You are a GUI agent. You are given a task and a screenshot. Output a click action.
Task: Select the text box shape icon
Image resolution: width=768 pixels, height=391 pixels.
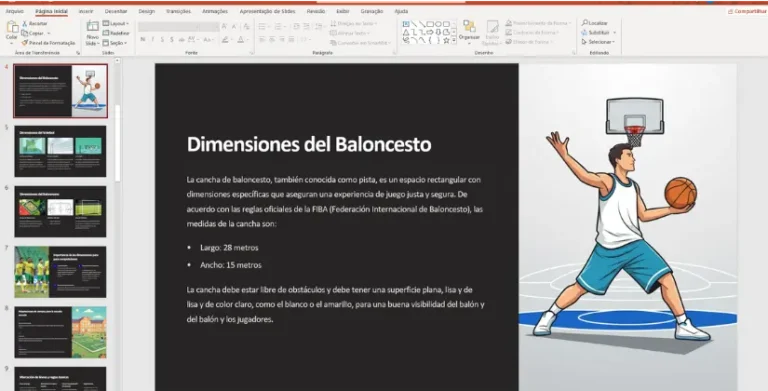pyautogui.click(x=406, y=24)
